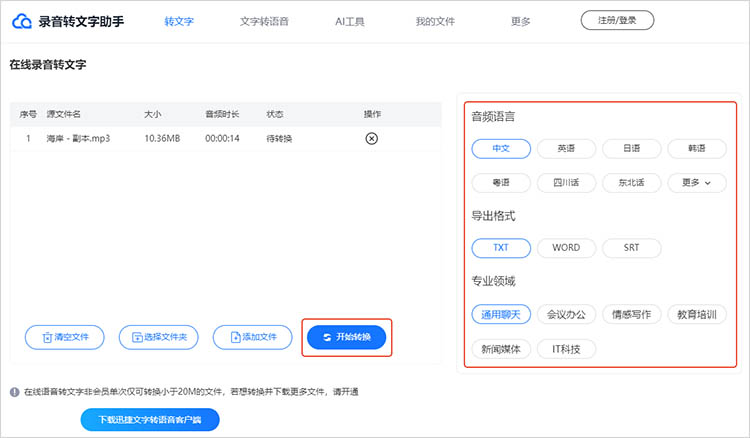Click the 待转换 status cell

coord(279,139)
